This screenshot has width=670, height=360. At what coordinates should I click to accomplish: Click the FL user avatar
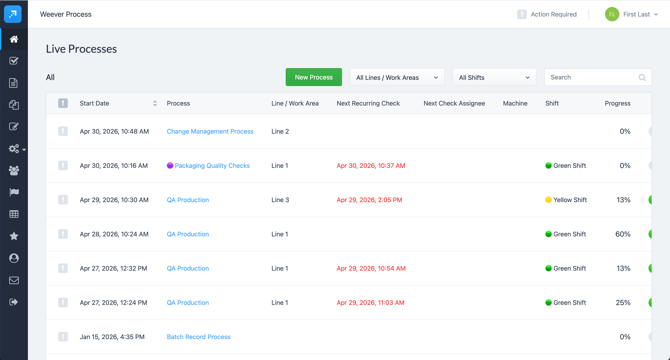click(612, 14)
